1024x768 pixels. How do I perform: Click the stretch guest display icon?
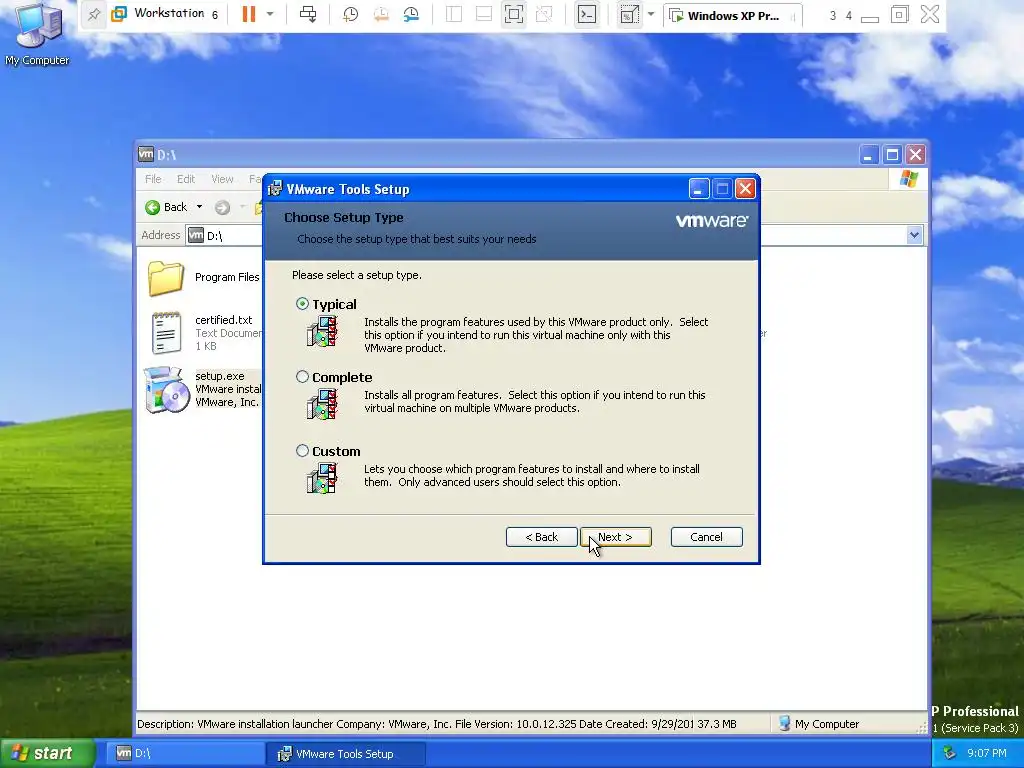click(x=630, y=14)
